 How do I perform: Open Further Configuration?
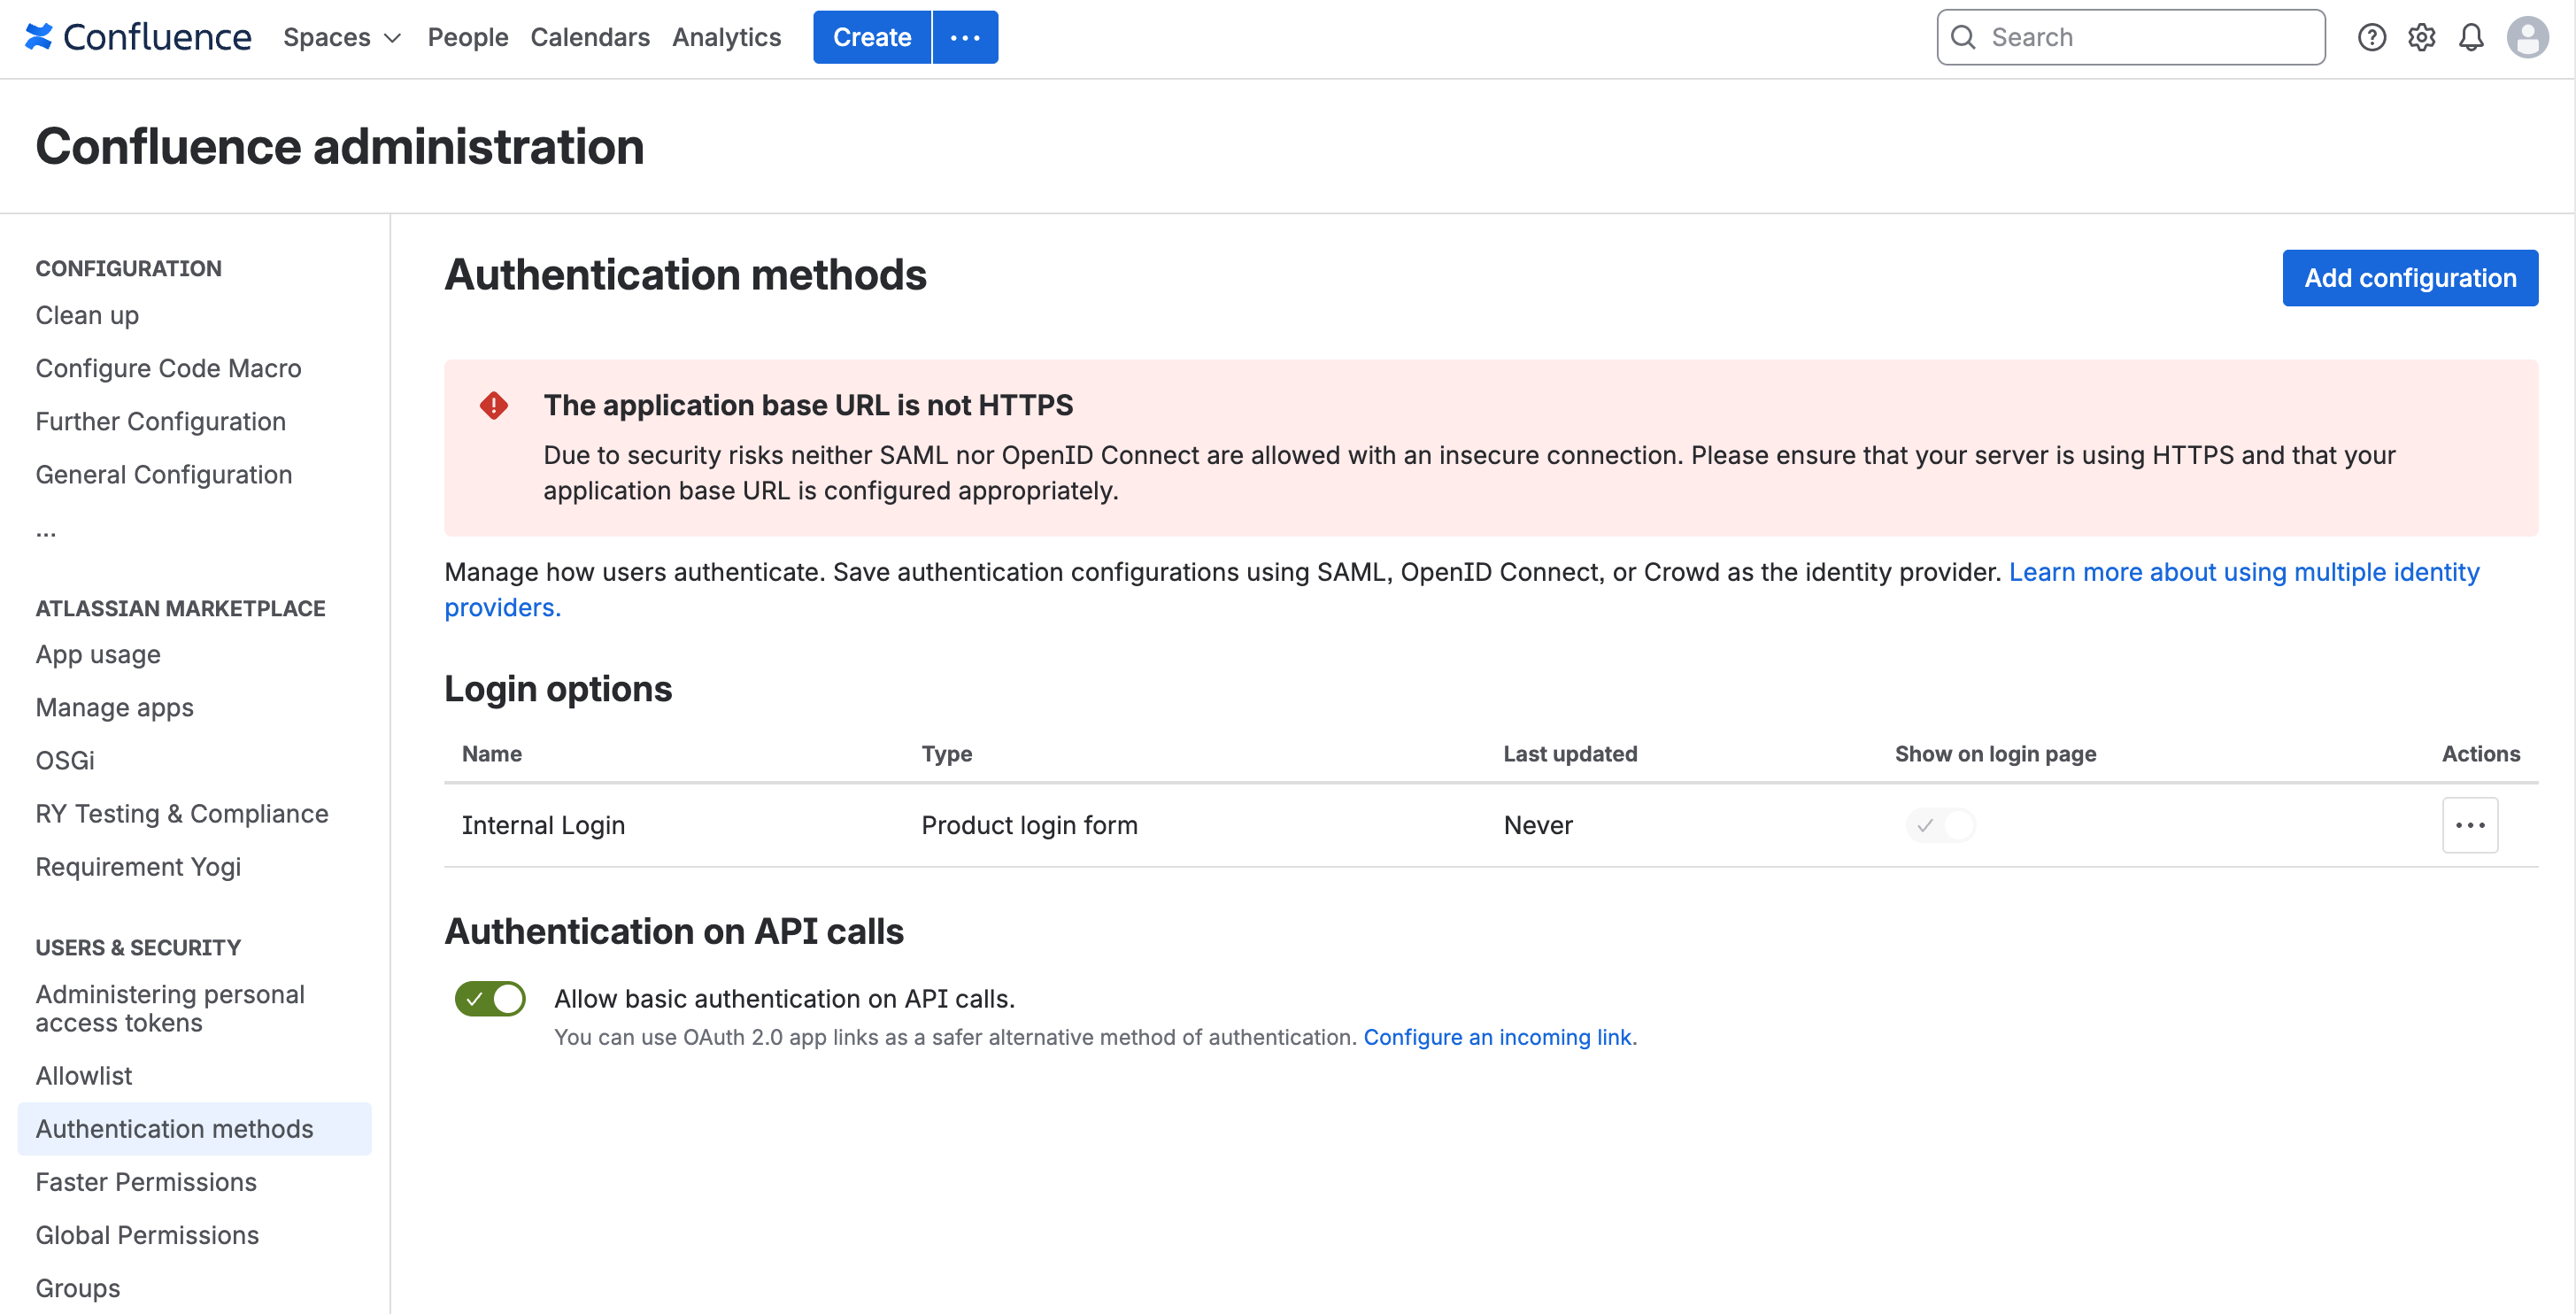pos(161,421)
